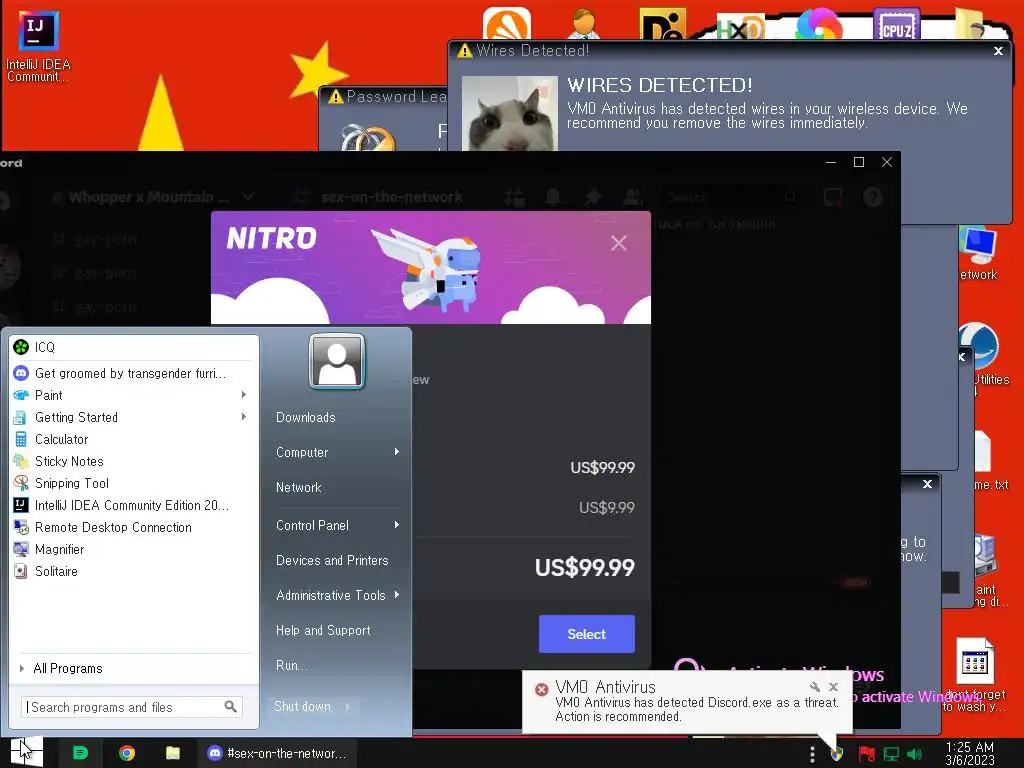
Task: Open Magnifier from the Start menu
Action: 134,549
